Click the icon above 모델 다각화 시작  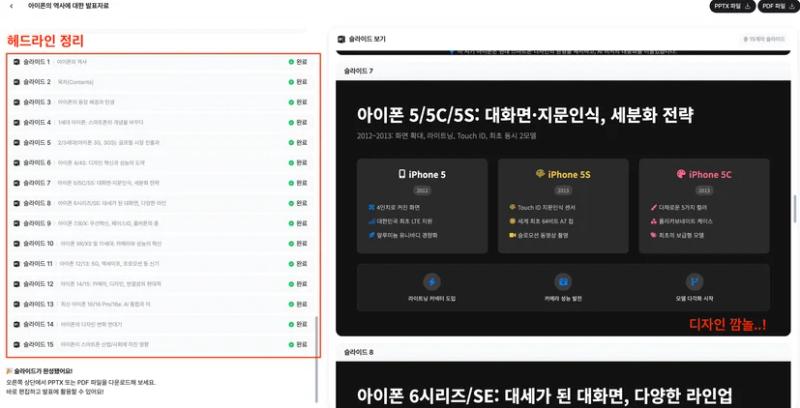pyautogui.click(x=694, y=282)
